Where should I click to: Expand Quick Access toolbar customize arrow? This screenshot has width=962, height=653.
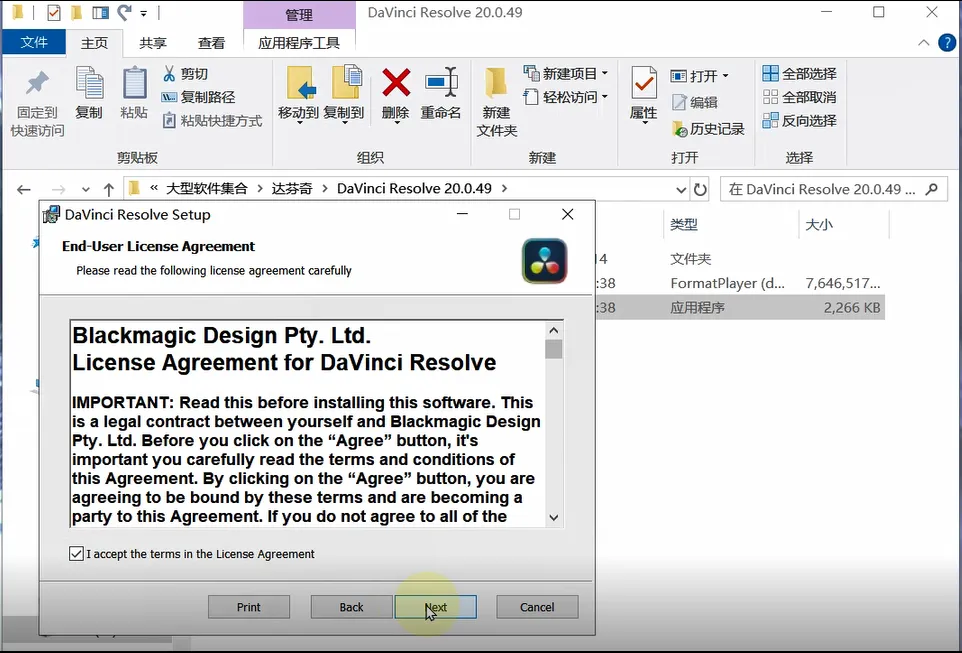(144, 13)
